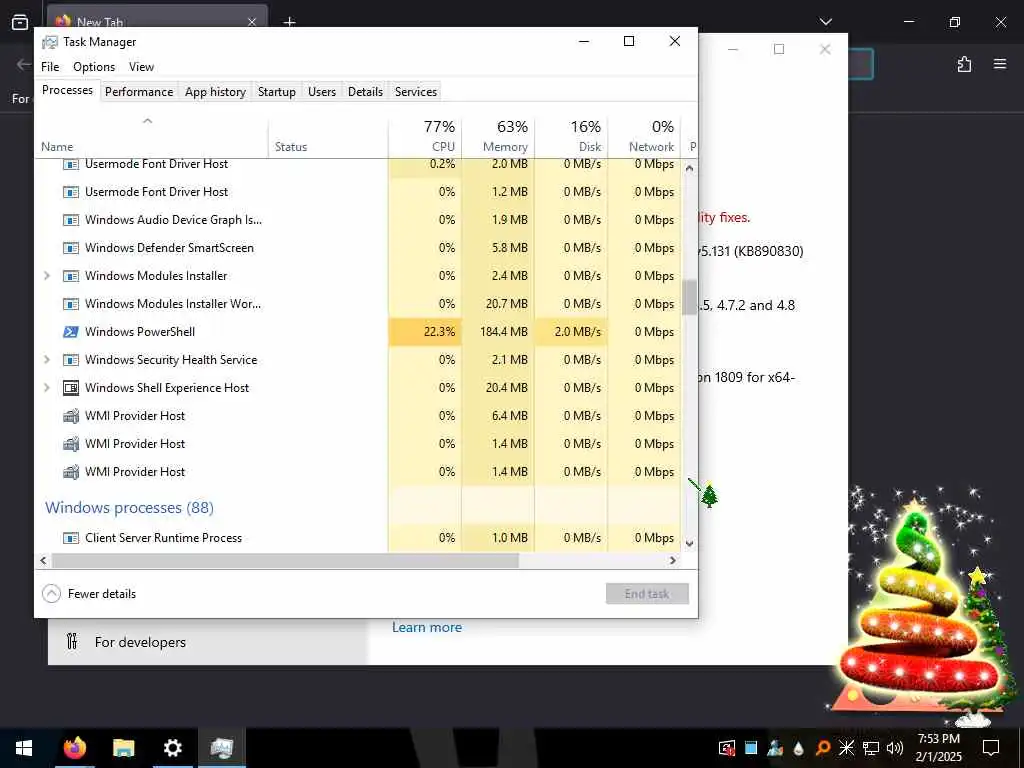This screenshot has height=768, width=1024.
Task: Open the Windows Start menu
Action: tap(24, 748)
